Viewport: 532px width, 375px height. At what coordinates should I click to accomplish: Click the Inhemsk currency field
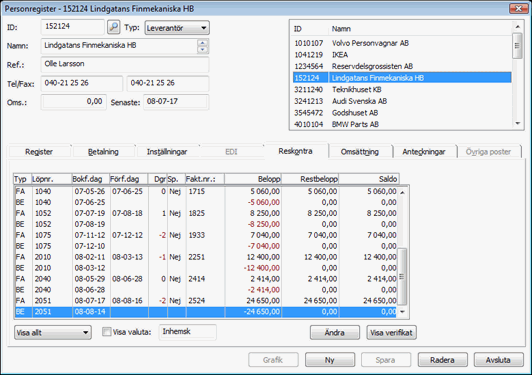(188, 332)
